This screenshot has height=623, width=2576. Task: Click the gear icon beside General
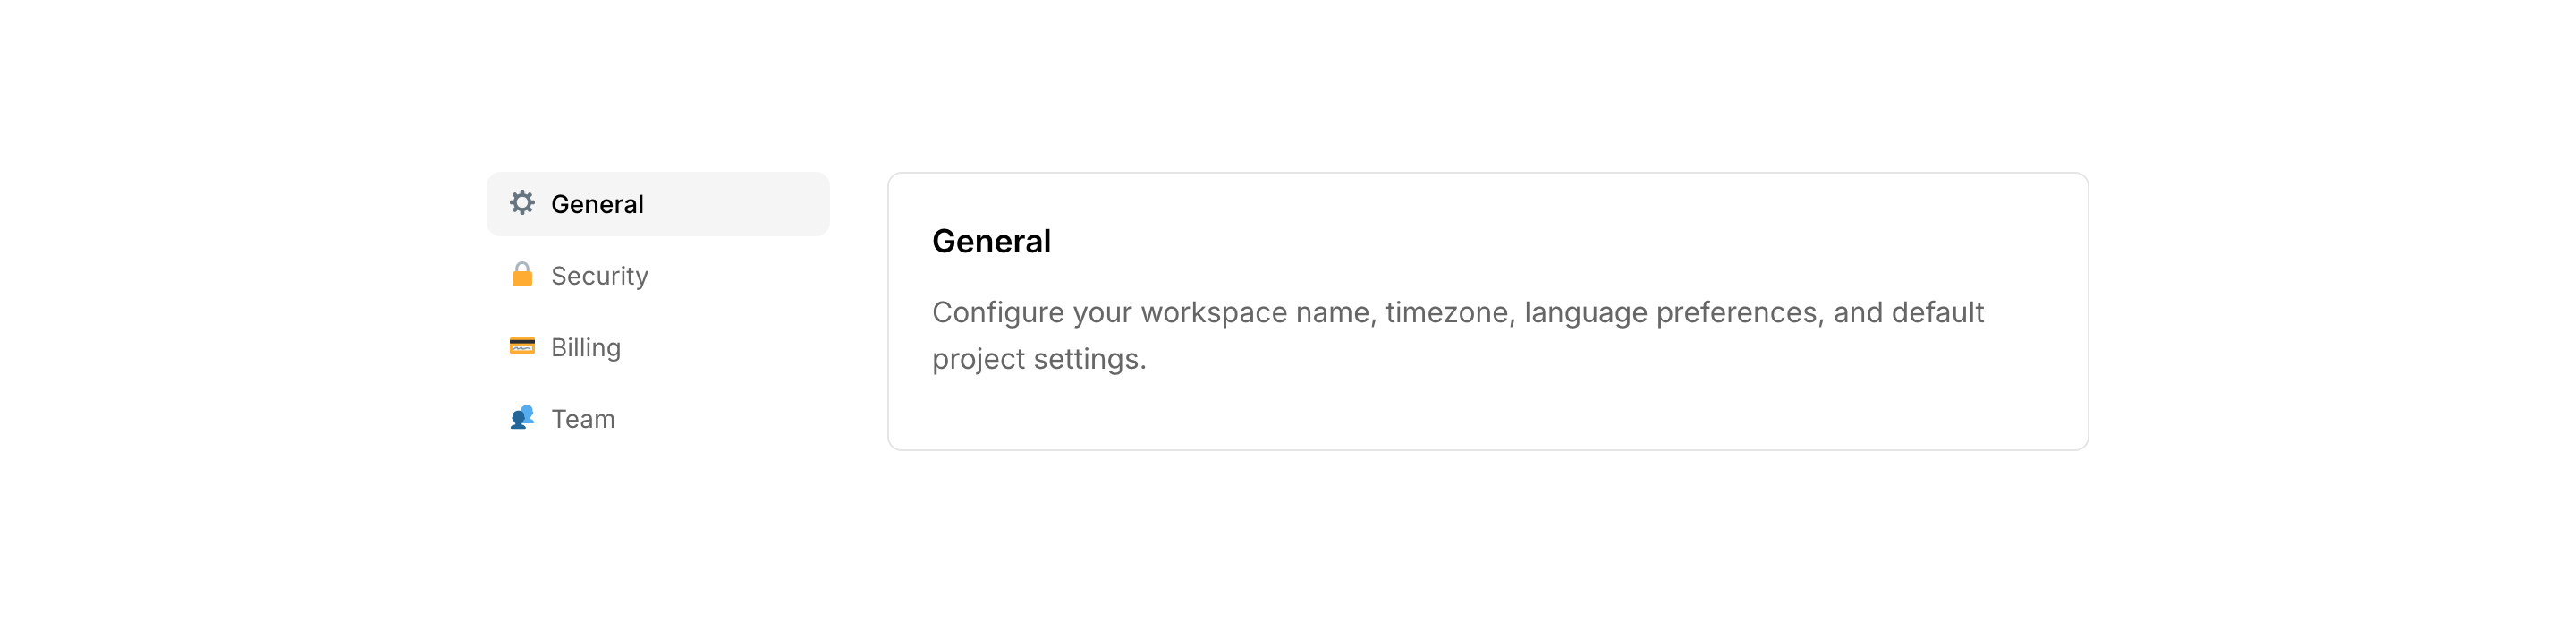tap(522, 203)
